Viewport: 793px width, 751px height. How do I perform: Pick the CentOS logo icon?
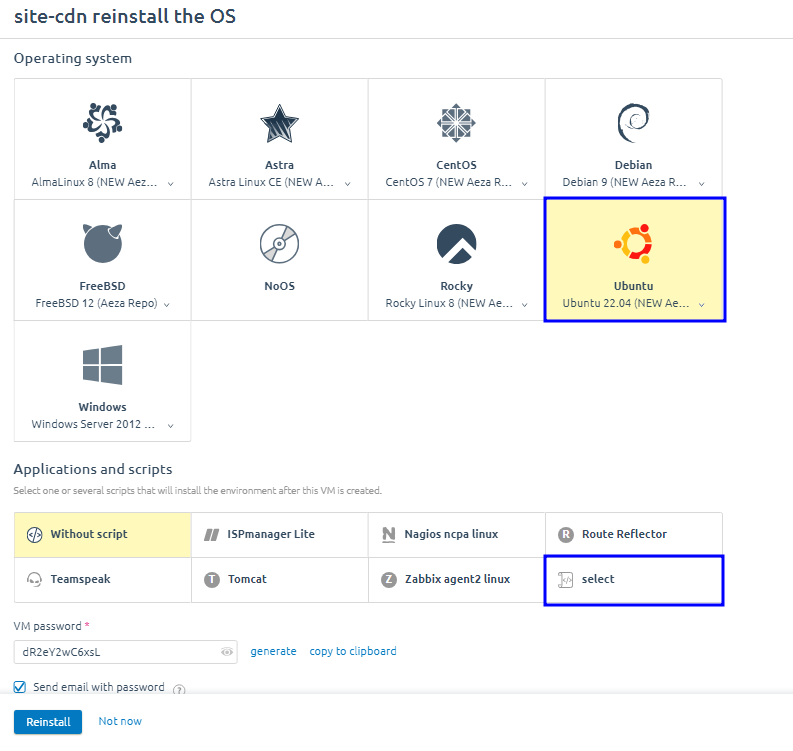[456, 123]
